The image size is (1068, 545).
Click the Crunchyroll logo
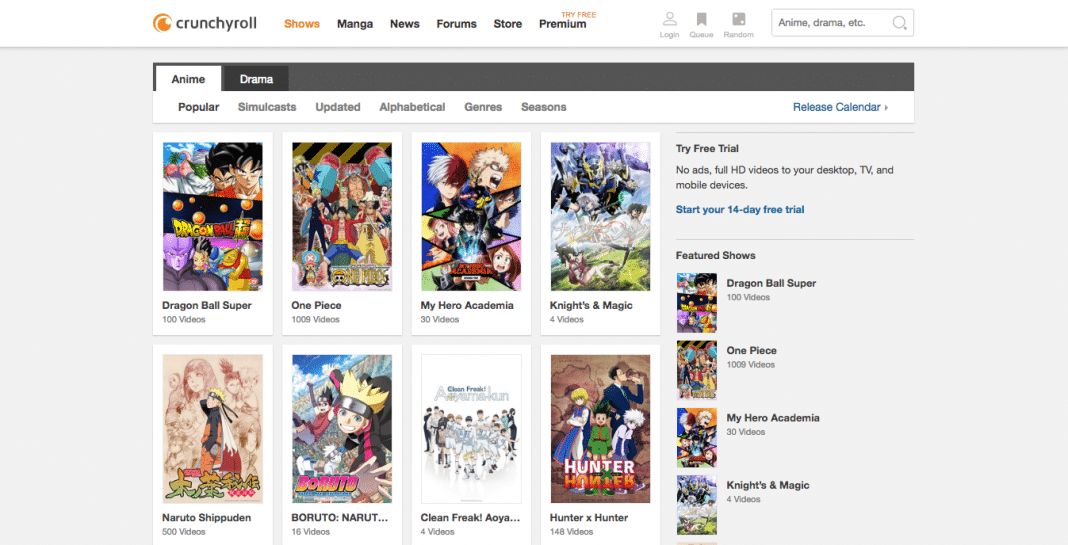coord(205,23)
